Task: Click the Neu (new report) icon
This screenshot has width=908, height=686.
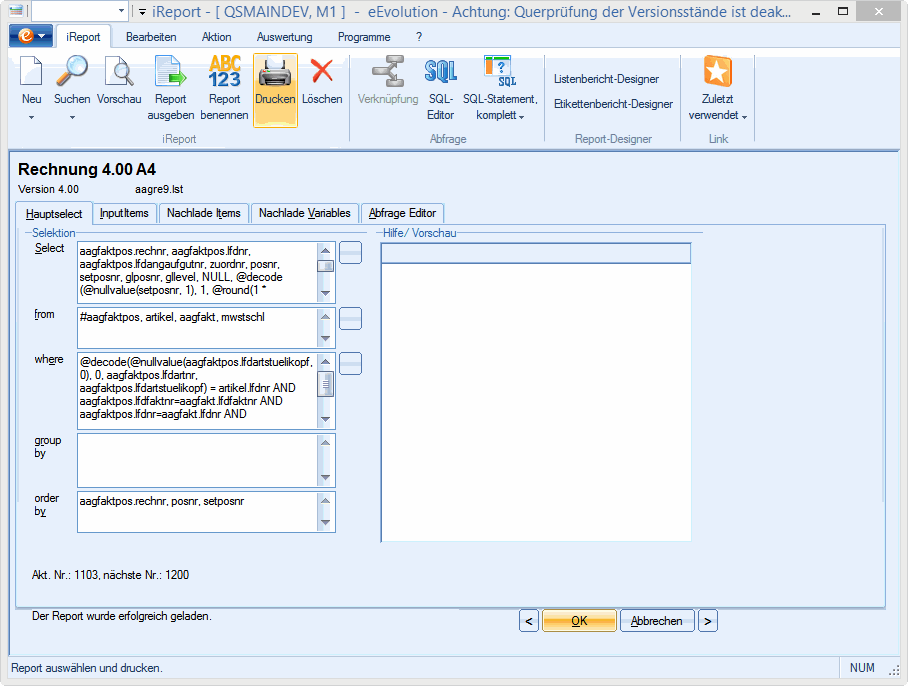Action: (31, 72)
